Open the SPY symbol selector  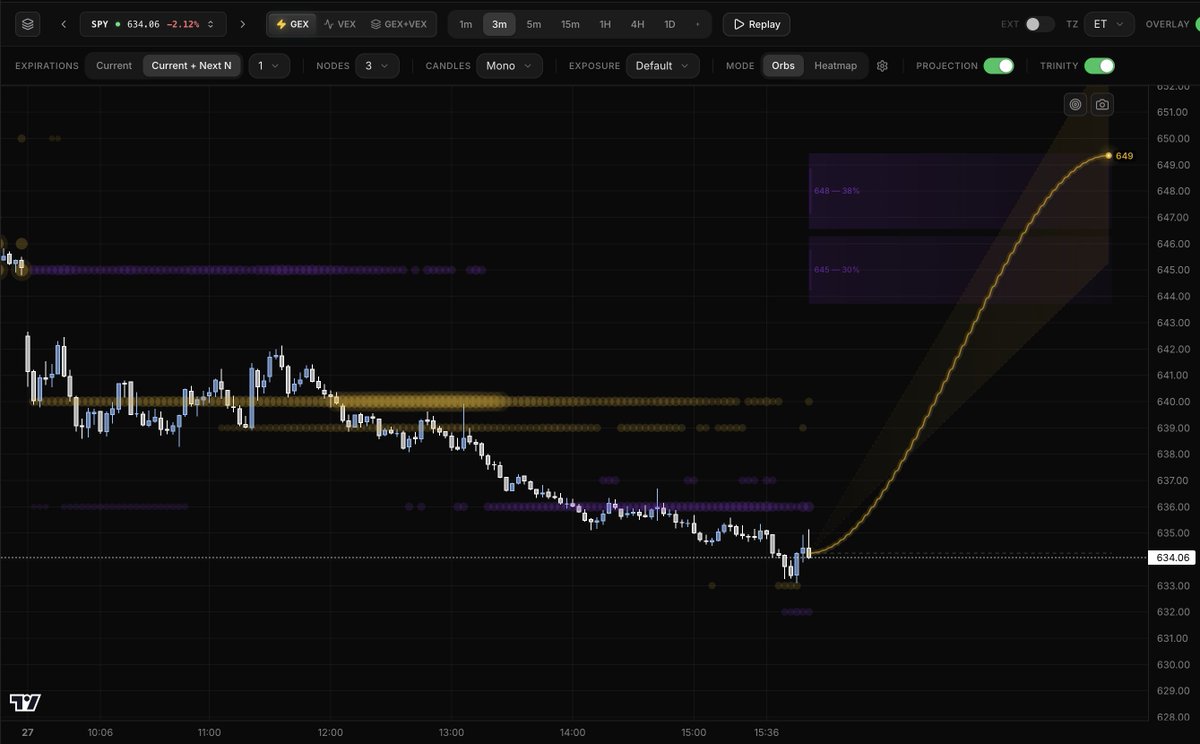pos(152,24)
